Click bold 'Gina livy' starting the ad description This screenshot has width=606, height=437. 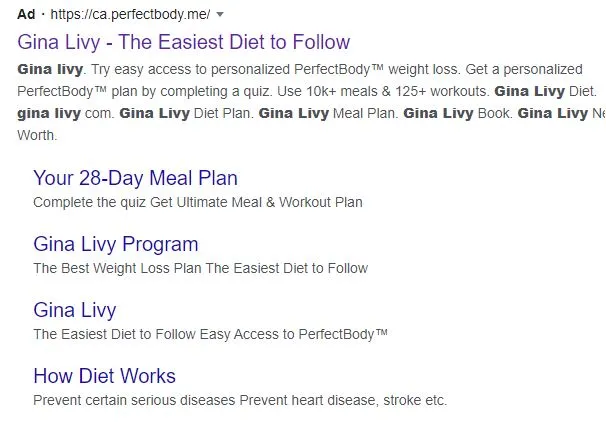[50, 70]
